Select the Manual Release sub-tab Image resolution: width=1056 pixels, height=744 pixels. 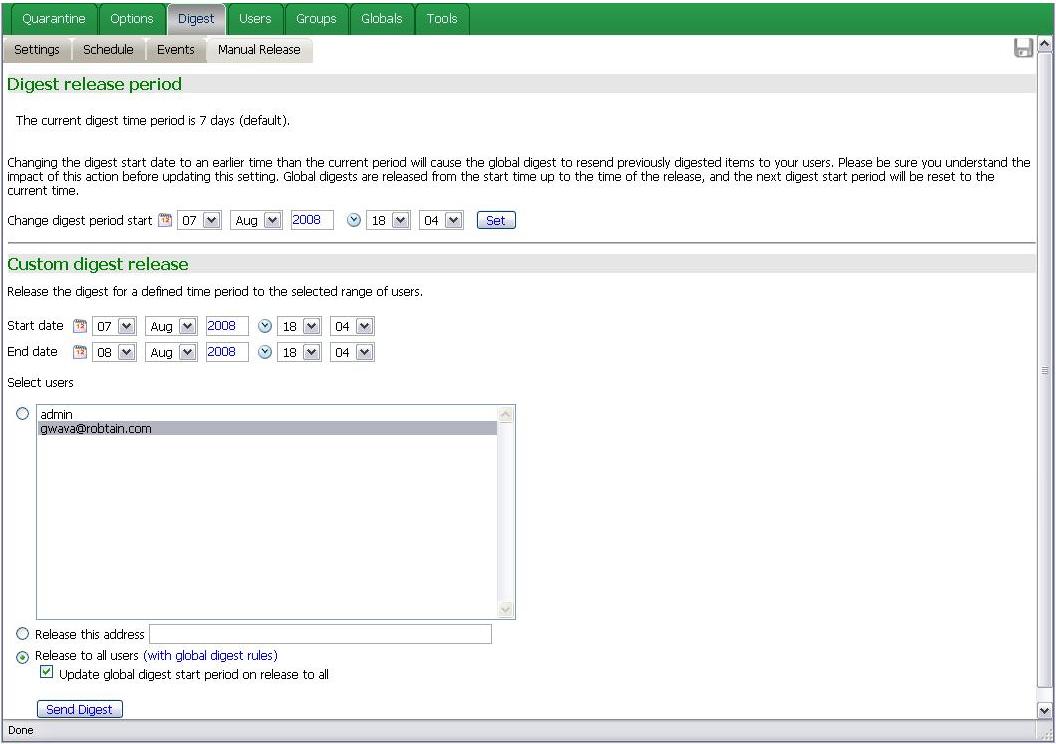(259, 49)
